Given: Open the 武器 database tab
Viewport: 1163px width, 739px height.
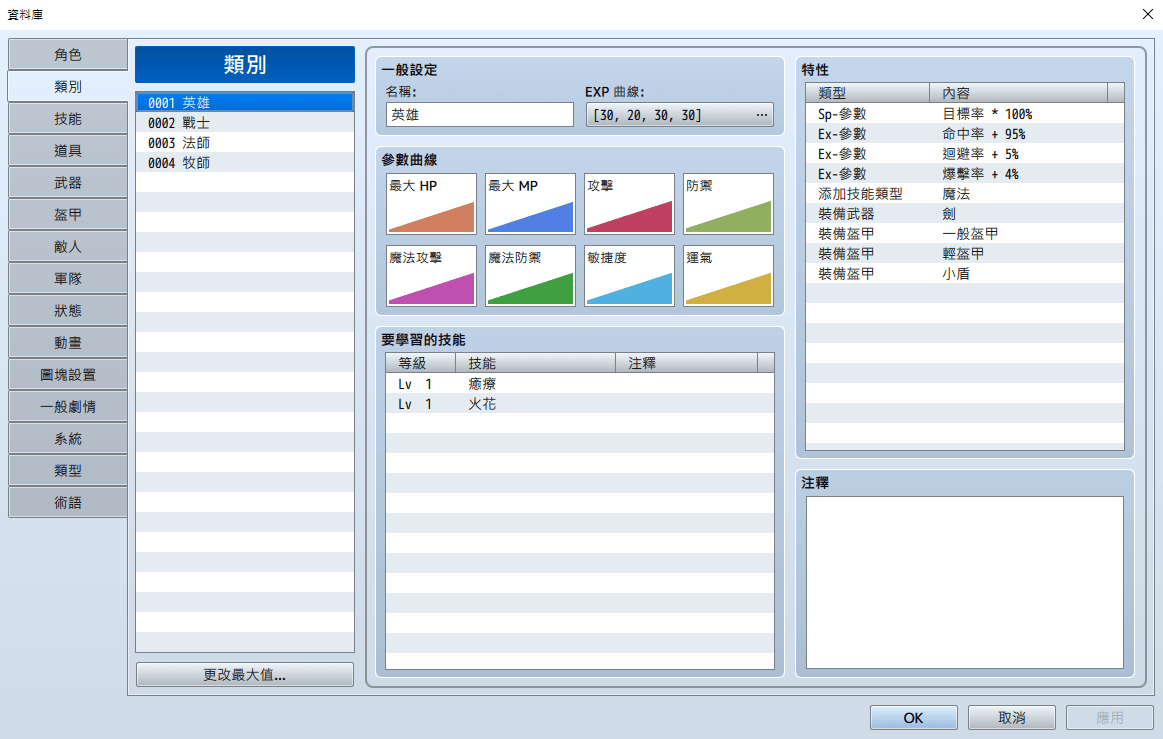Looking at the screenshot, I should tap(68, 183).
